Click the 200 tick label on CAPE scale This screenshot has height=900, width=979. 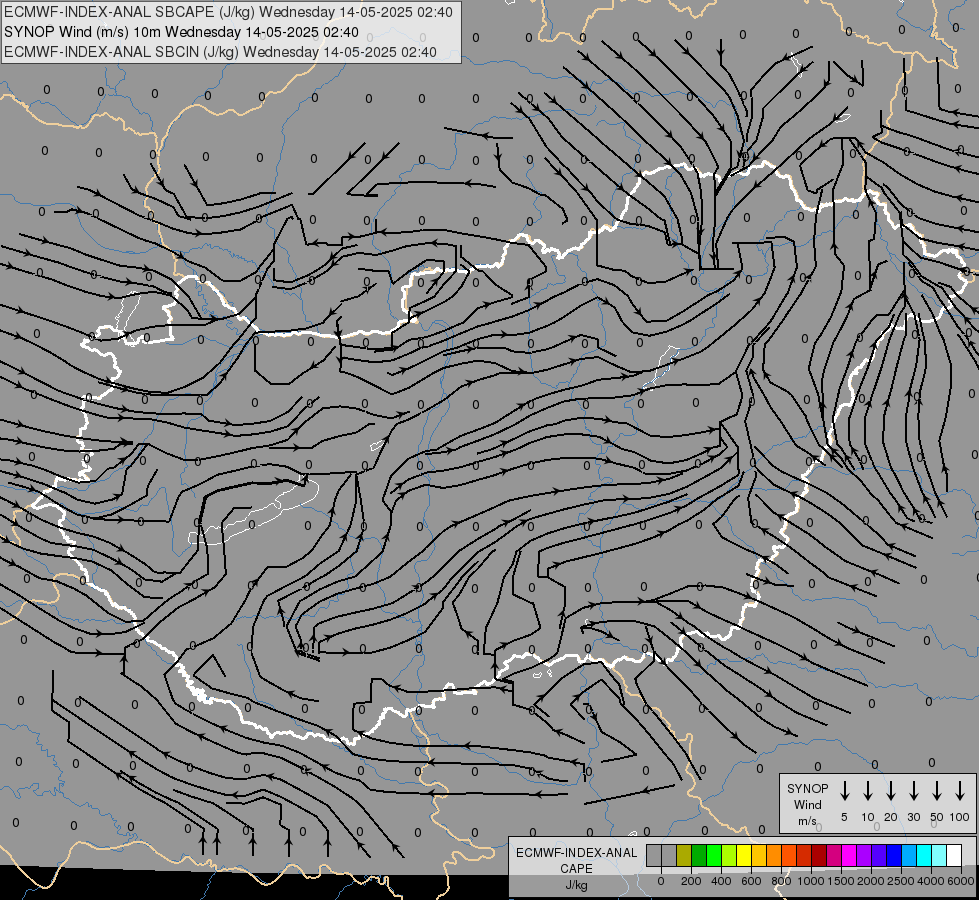(691, 881)
